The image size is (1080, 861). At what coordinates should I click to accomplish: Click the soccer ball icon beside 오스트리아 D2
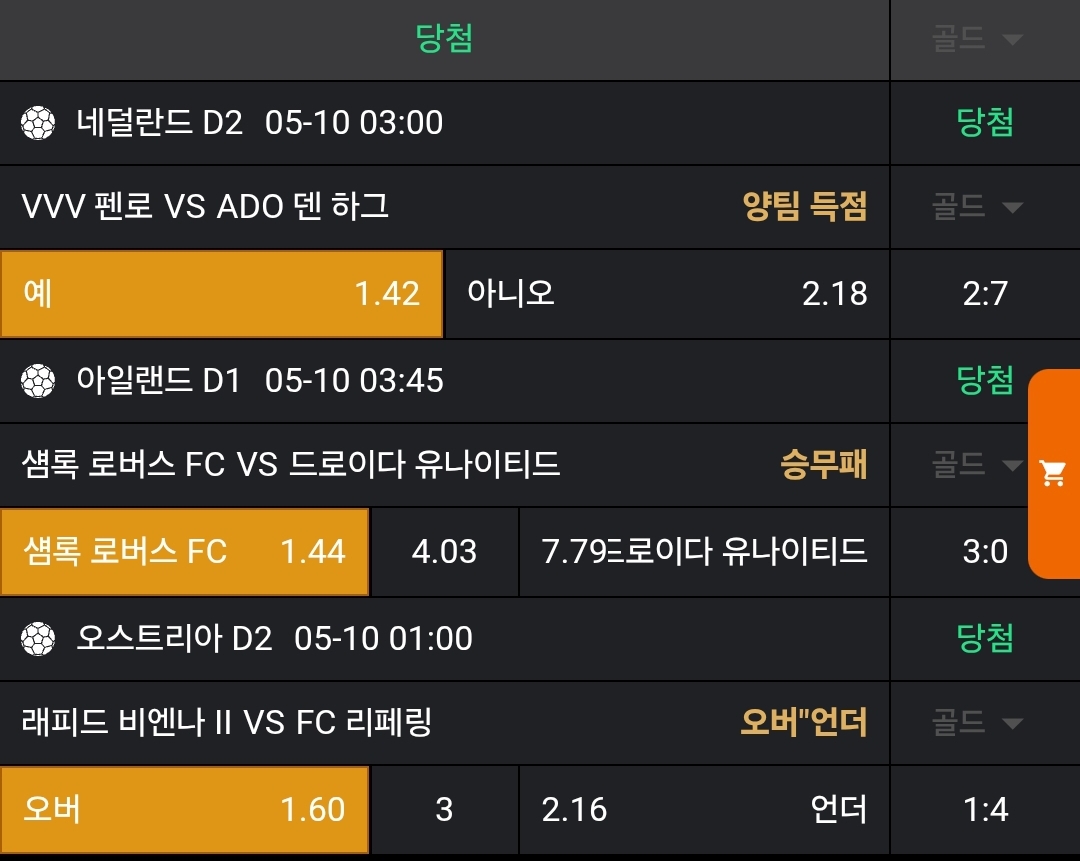coord(38,638)
